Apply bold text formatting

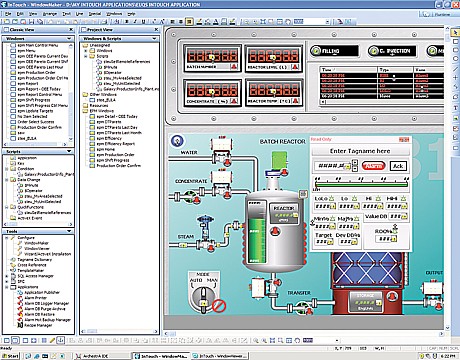coord(126,22)
